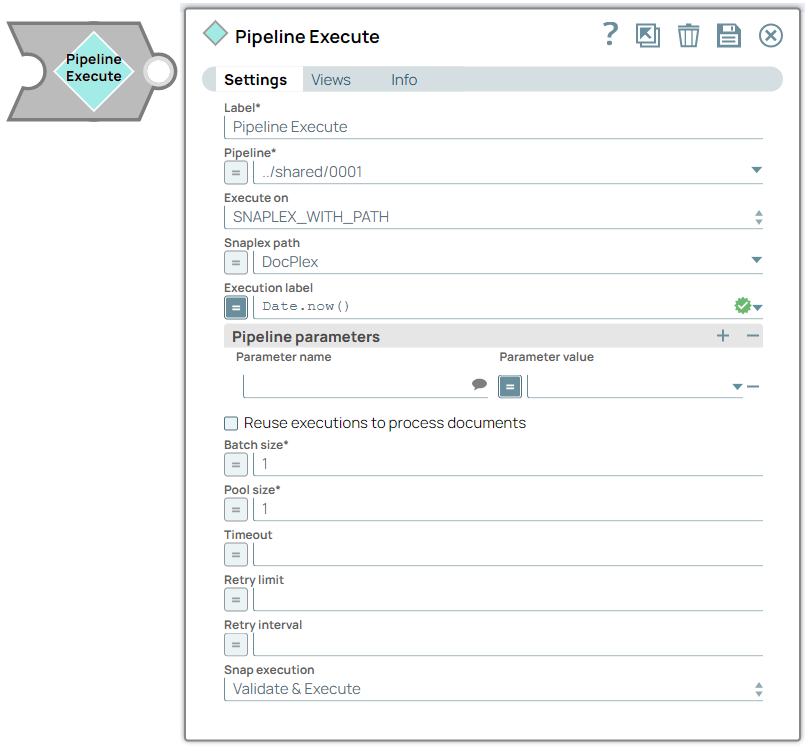Screen dimensions: 806x747
Task: Enable Reuse executions to process documents
Action: (x=231, y=423)
